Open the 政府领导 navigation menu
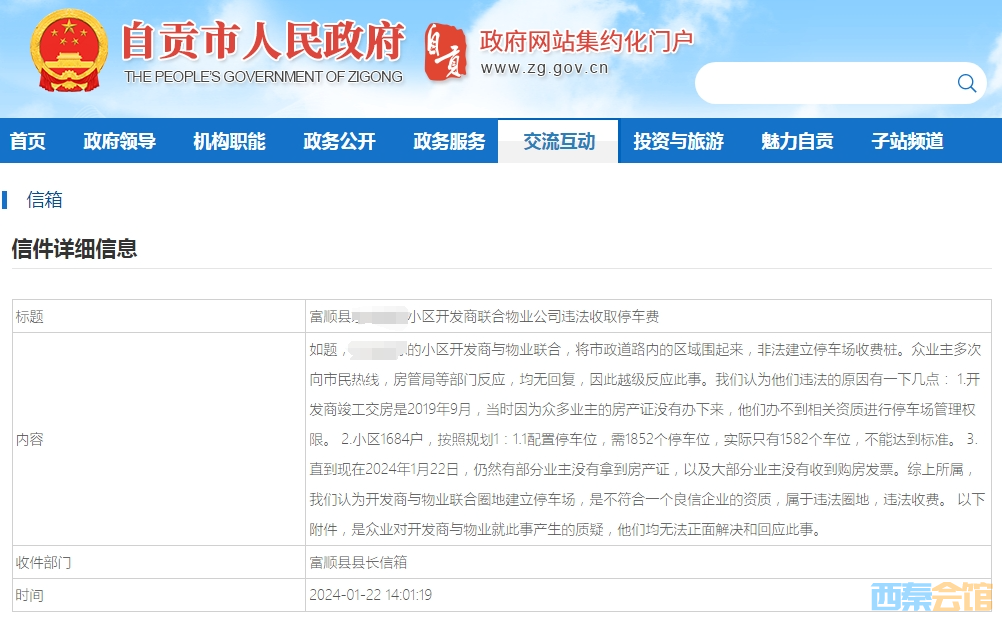Screen dimensions: 1002x619 point(119,141)
